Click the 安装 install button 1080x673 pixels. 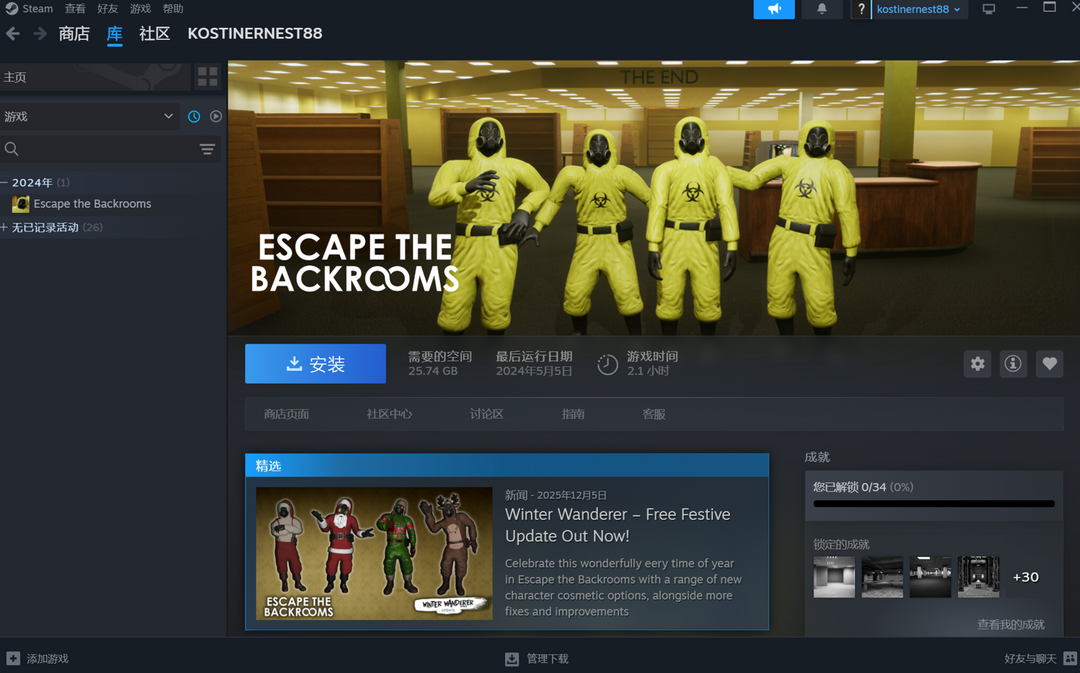tap(315, 364)
